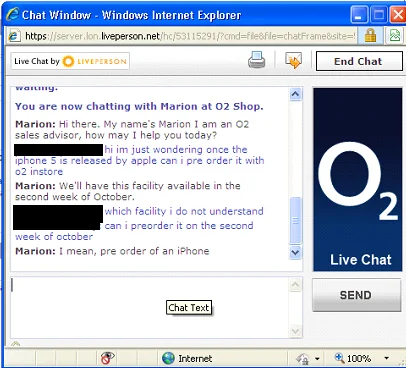Click the address bar URL
Screen dimensions: 406x368
click(190, 36)
